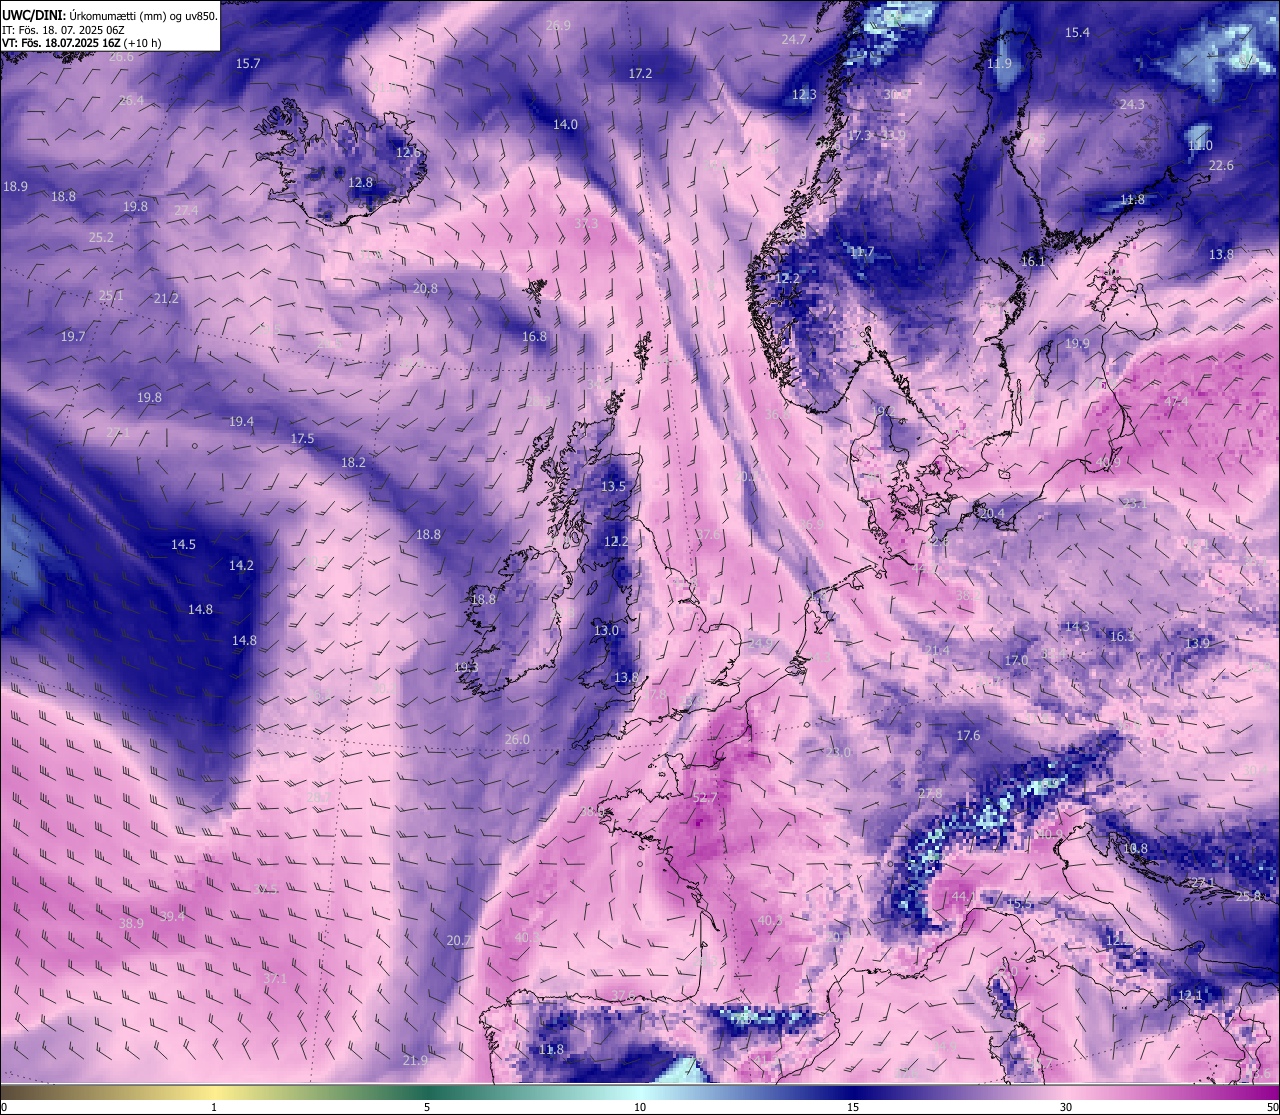
Task: Click the 15 tick on the color scale
Action: 853,1107
